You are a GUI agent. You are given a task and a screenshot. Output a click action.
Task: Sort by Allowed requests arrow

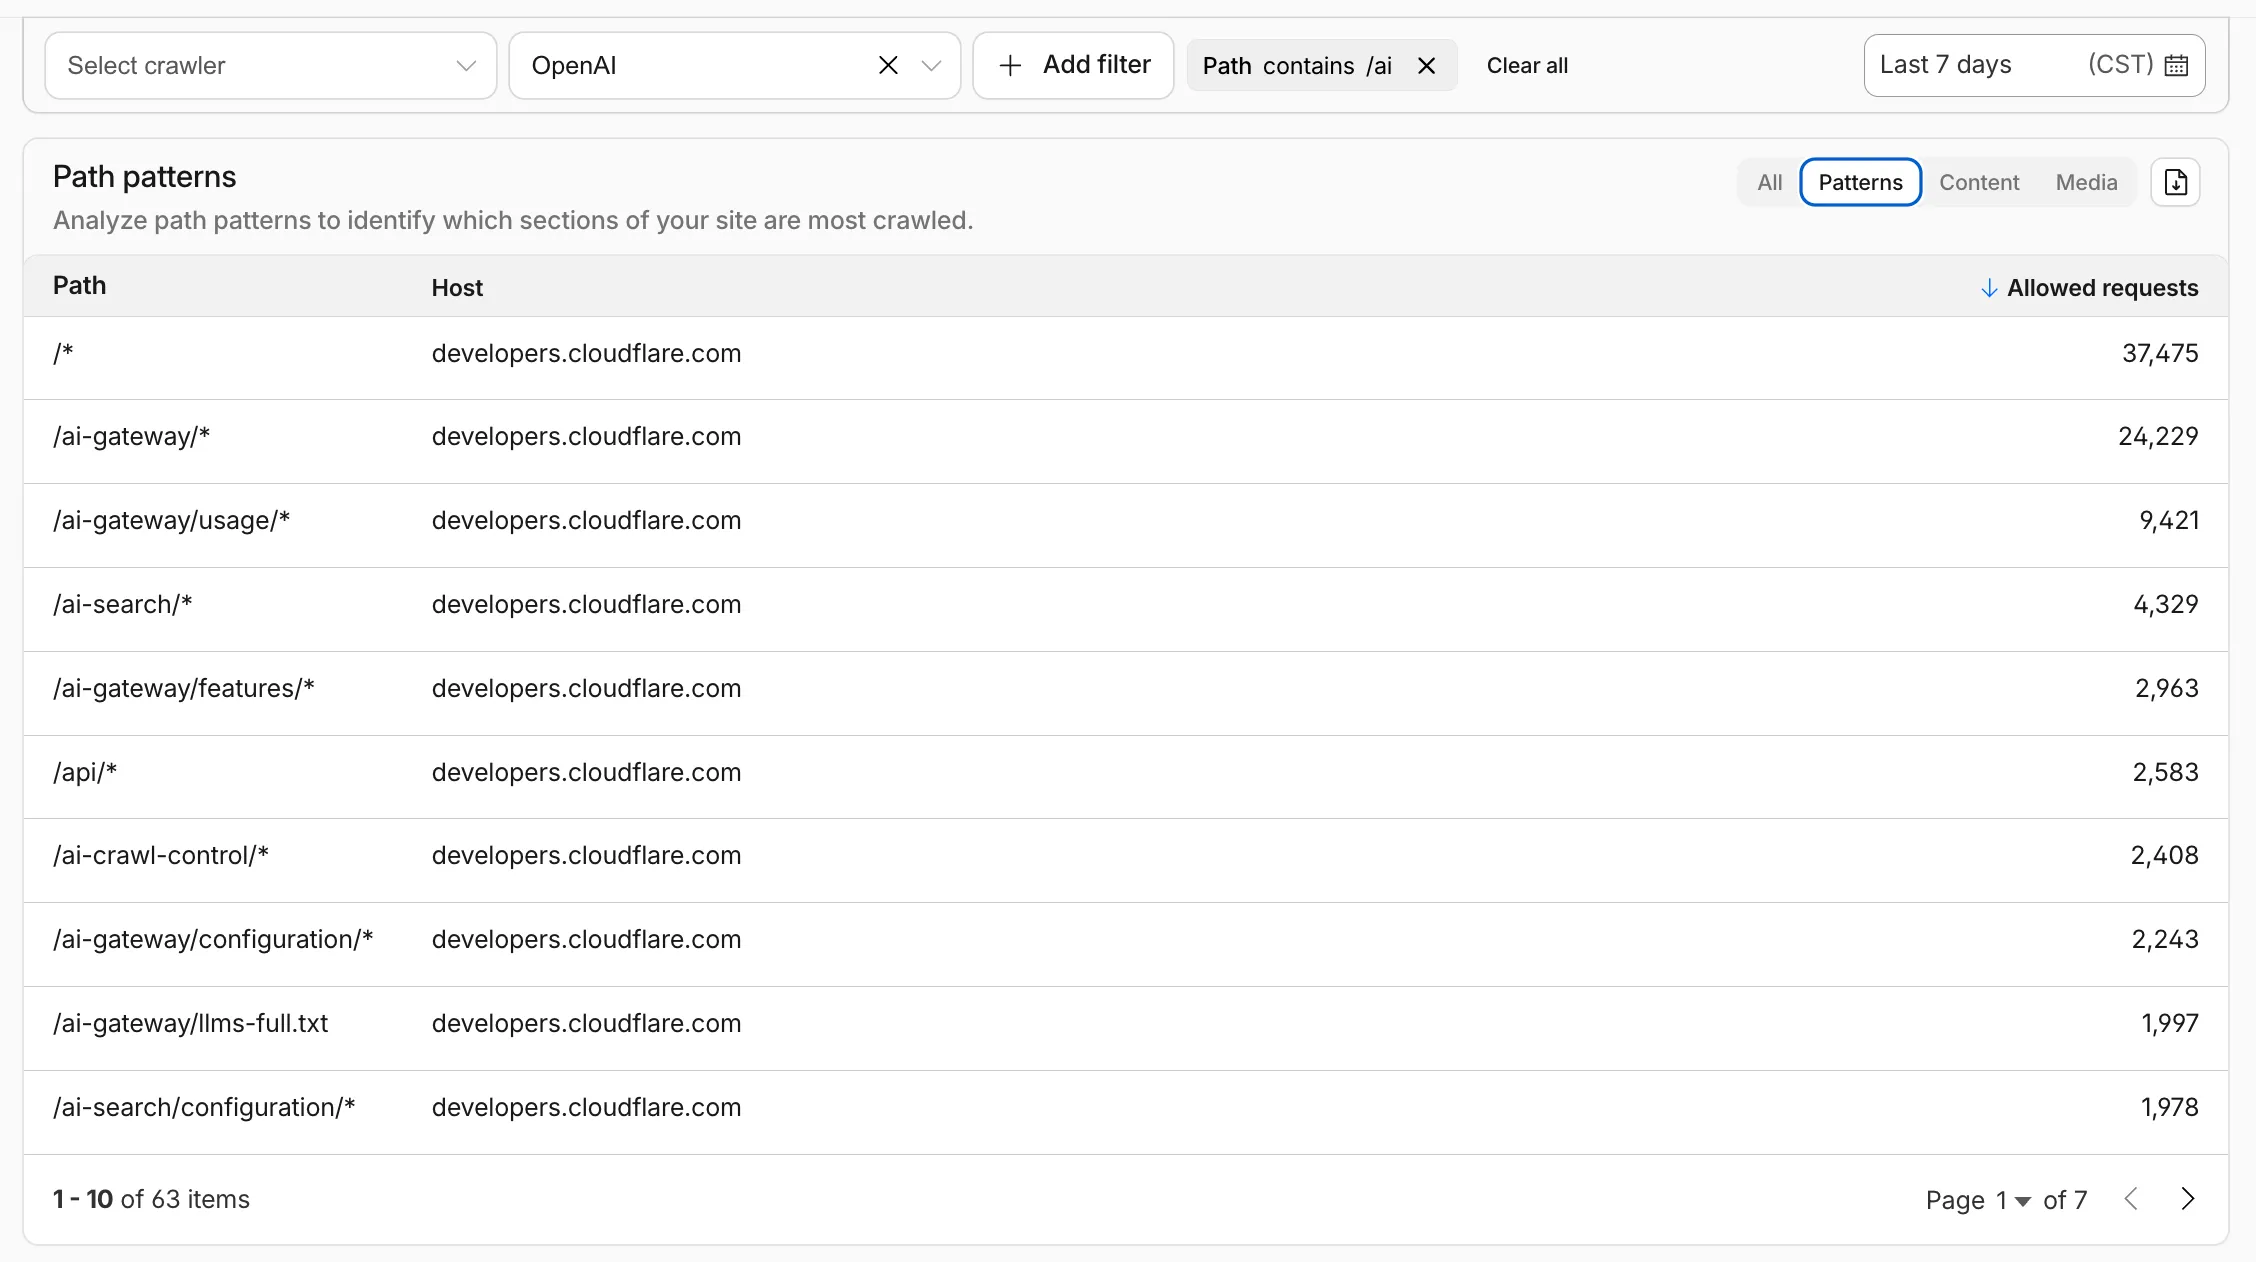[1988, 288]
